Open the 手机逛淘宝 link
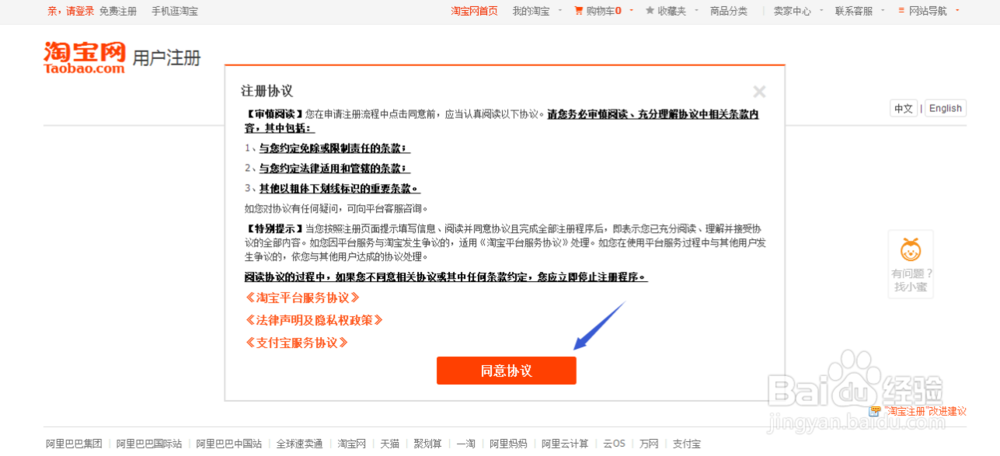 point(175,11)
